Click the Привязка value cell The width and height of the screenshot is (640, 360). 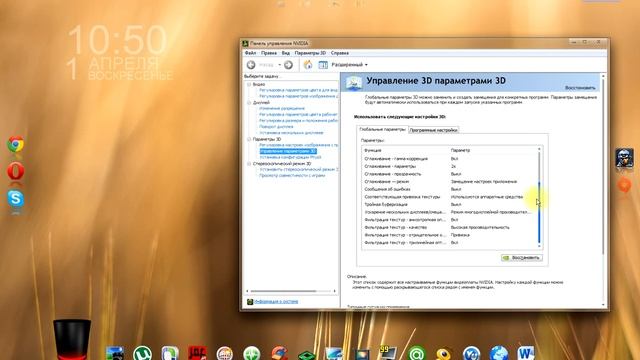tap(460, 235)
